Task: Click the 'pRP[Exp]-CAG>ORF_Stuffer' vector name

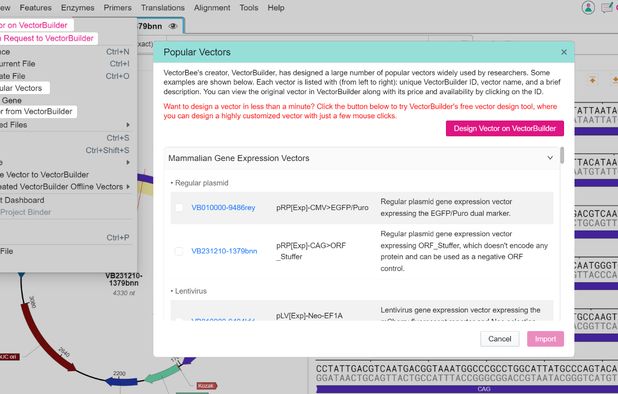Action: (311, 251)
